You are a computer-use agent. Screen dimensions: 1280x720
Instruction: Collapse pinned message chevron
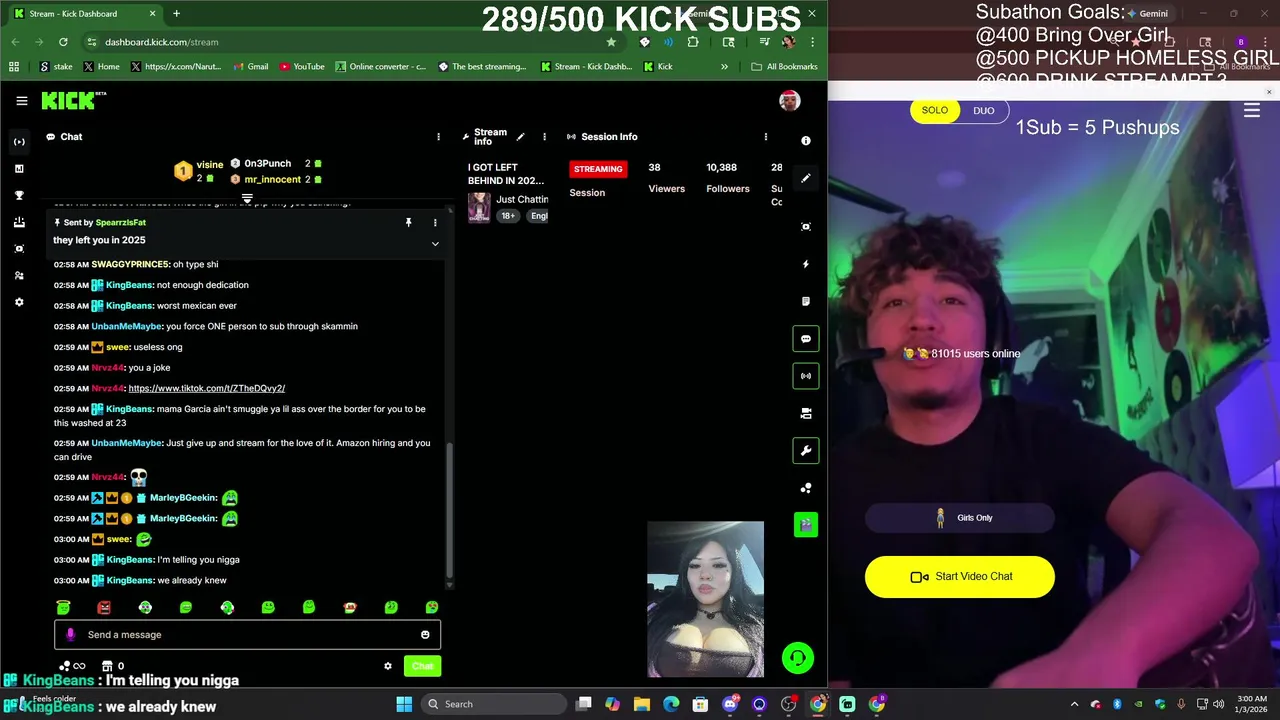pyautogui.click(x=435, y=243)
